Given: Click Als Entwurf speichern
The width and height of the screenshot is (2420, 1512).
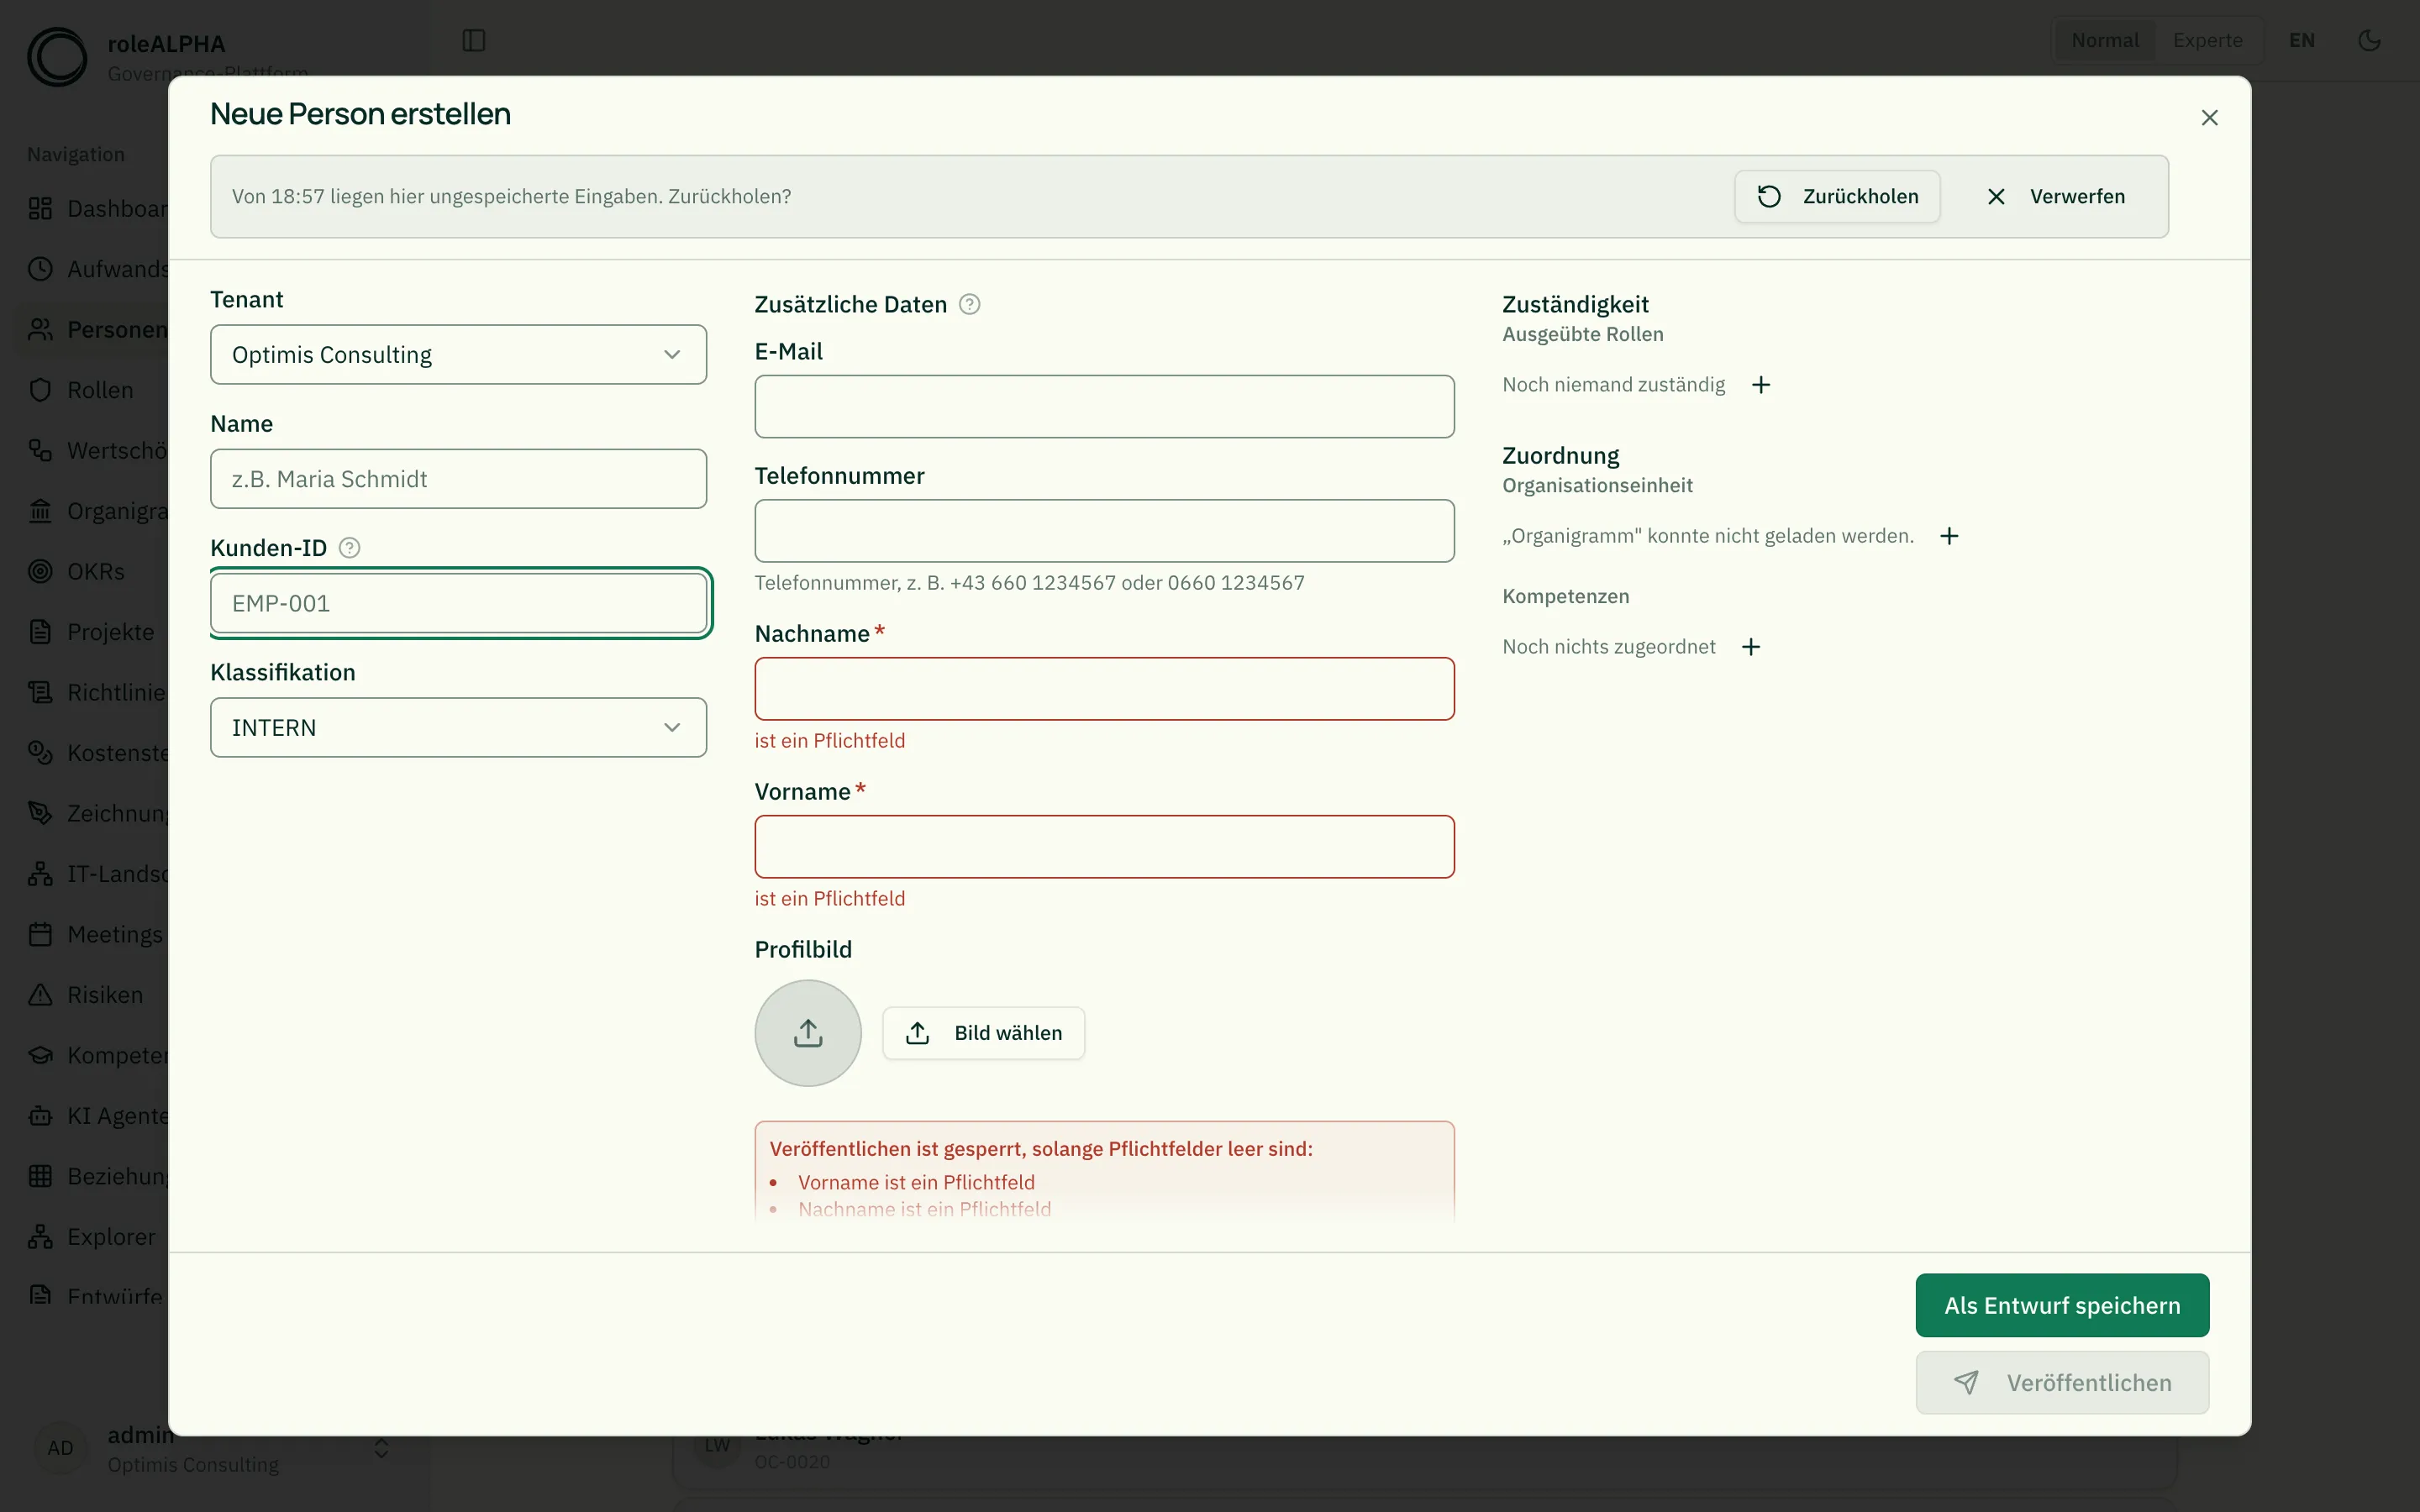Looking at the screenshot, I should [2062, 1305].
